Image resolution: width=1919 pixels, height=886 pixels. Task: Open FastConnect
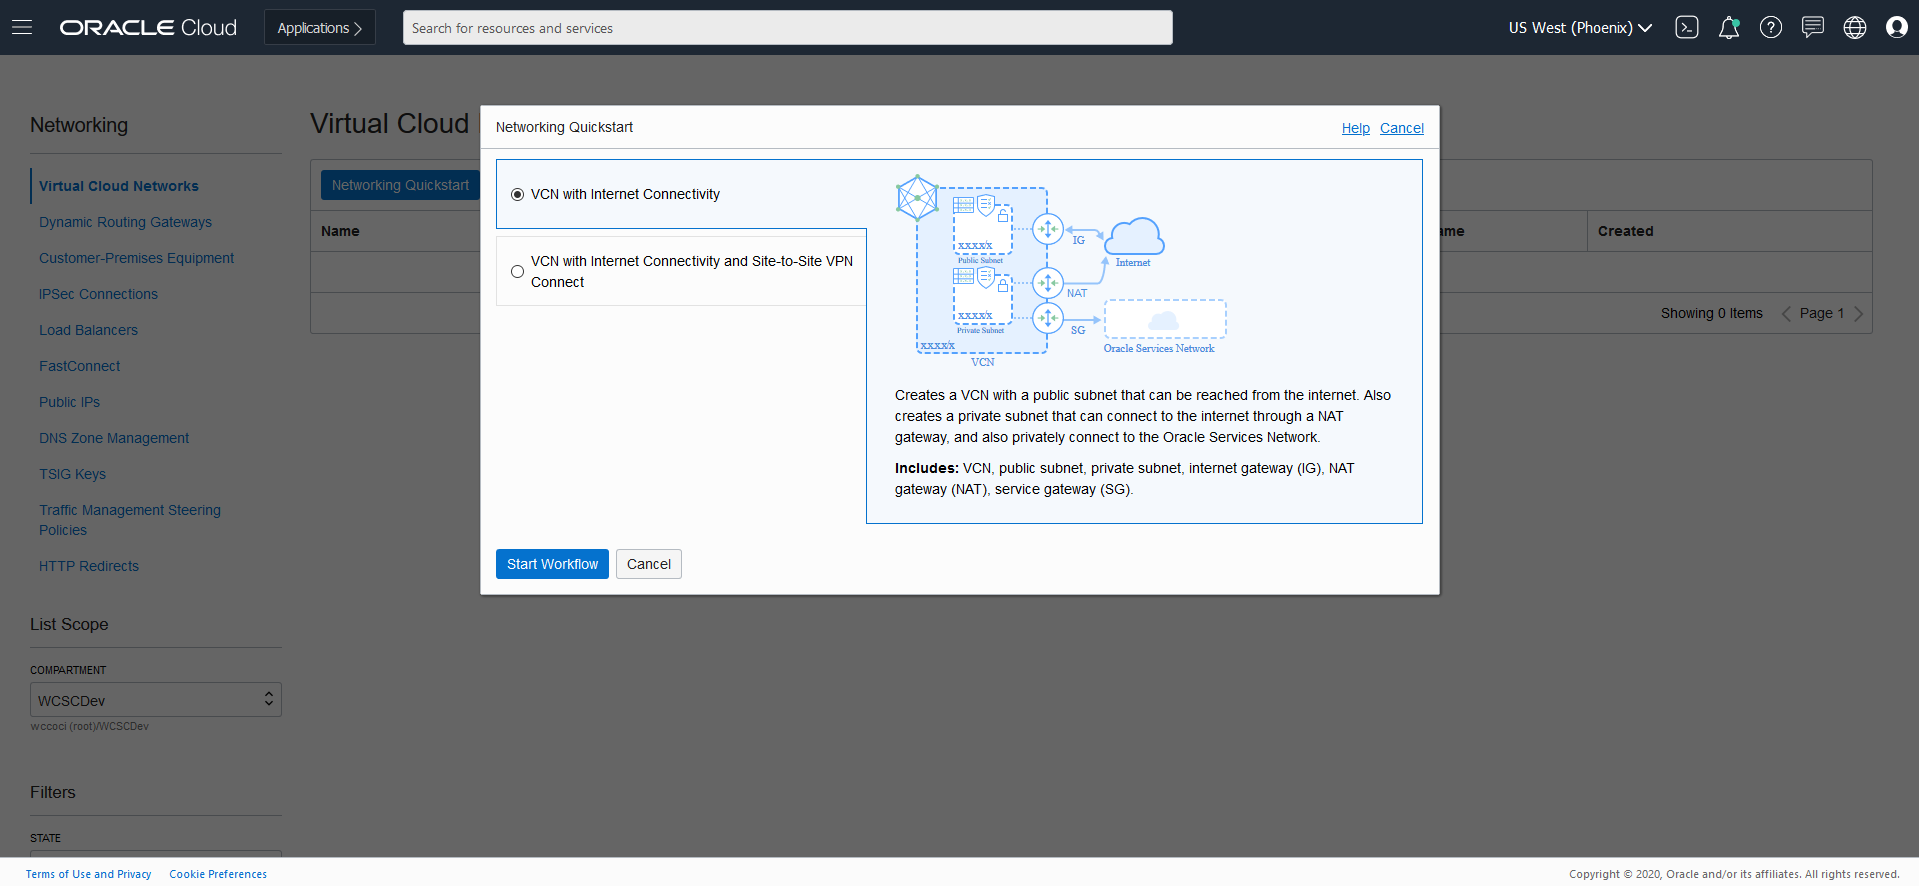[79, 366]
